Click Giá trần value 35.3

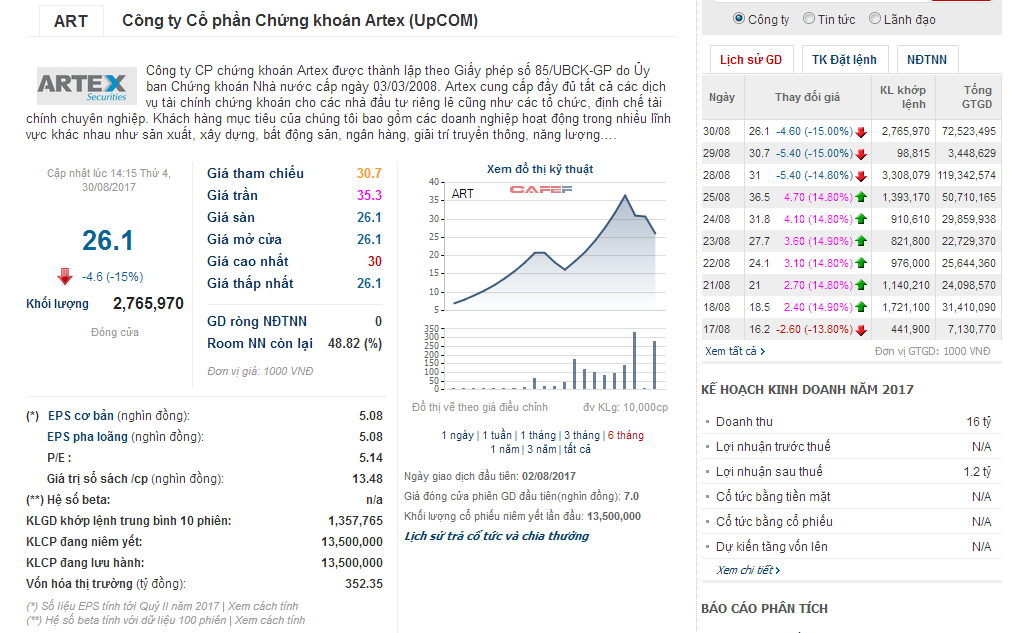[x=369, y=196]
